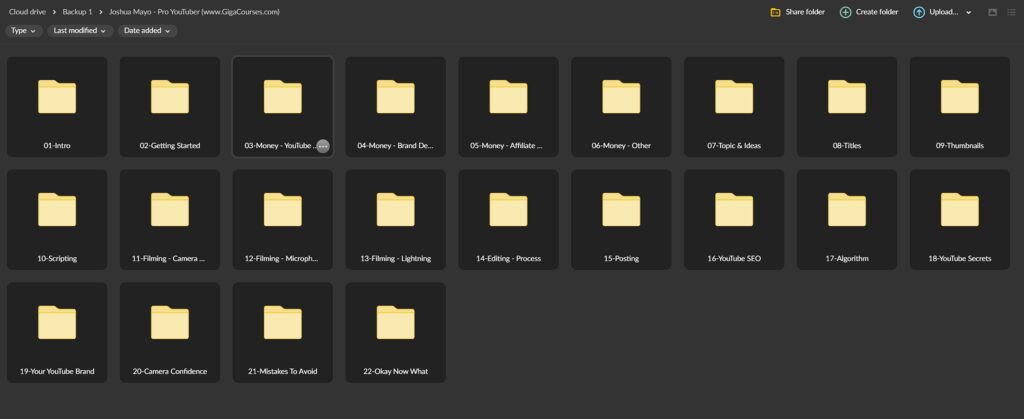Open the 22-Okay Now What folder
The image size is (1024, 419).
click(395, 332)
